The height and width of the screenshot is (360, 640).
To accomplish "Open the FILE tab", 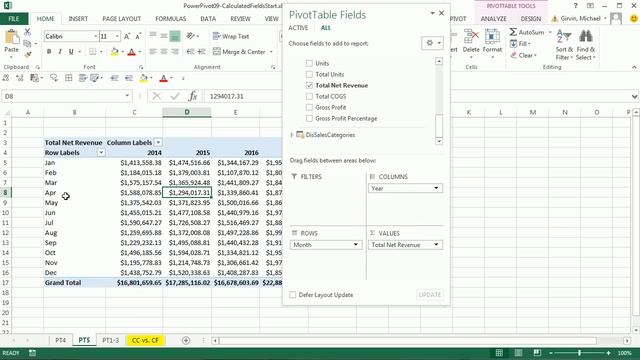I will 14,19.
